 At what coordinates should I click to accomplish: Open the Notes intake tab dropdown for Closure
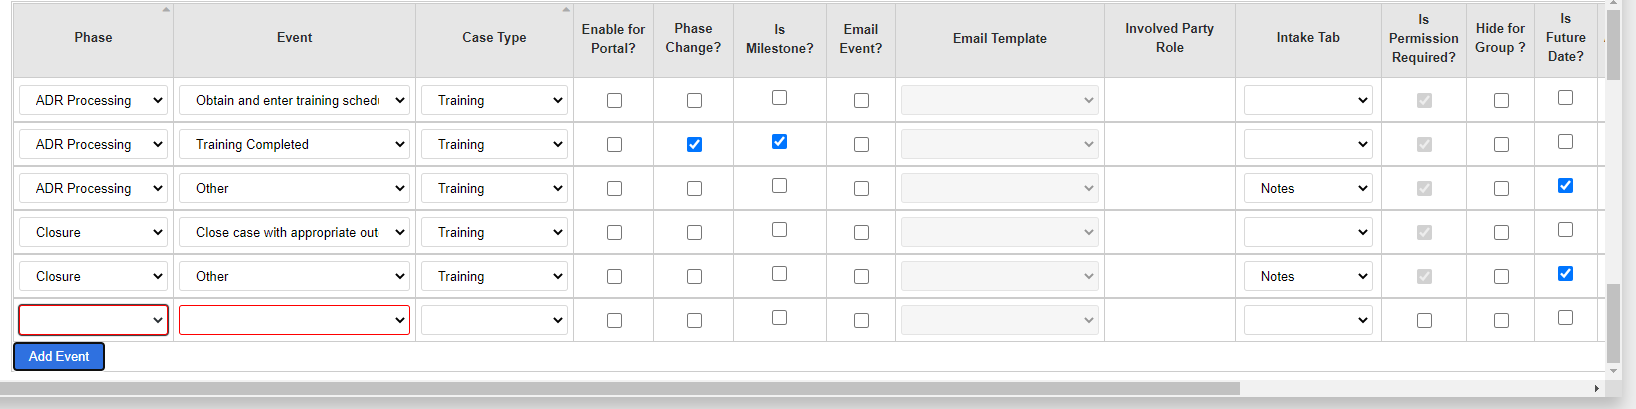(1308, 276)
